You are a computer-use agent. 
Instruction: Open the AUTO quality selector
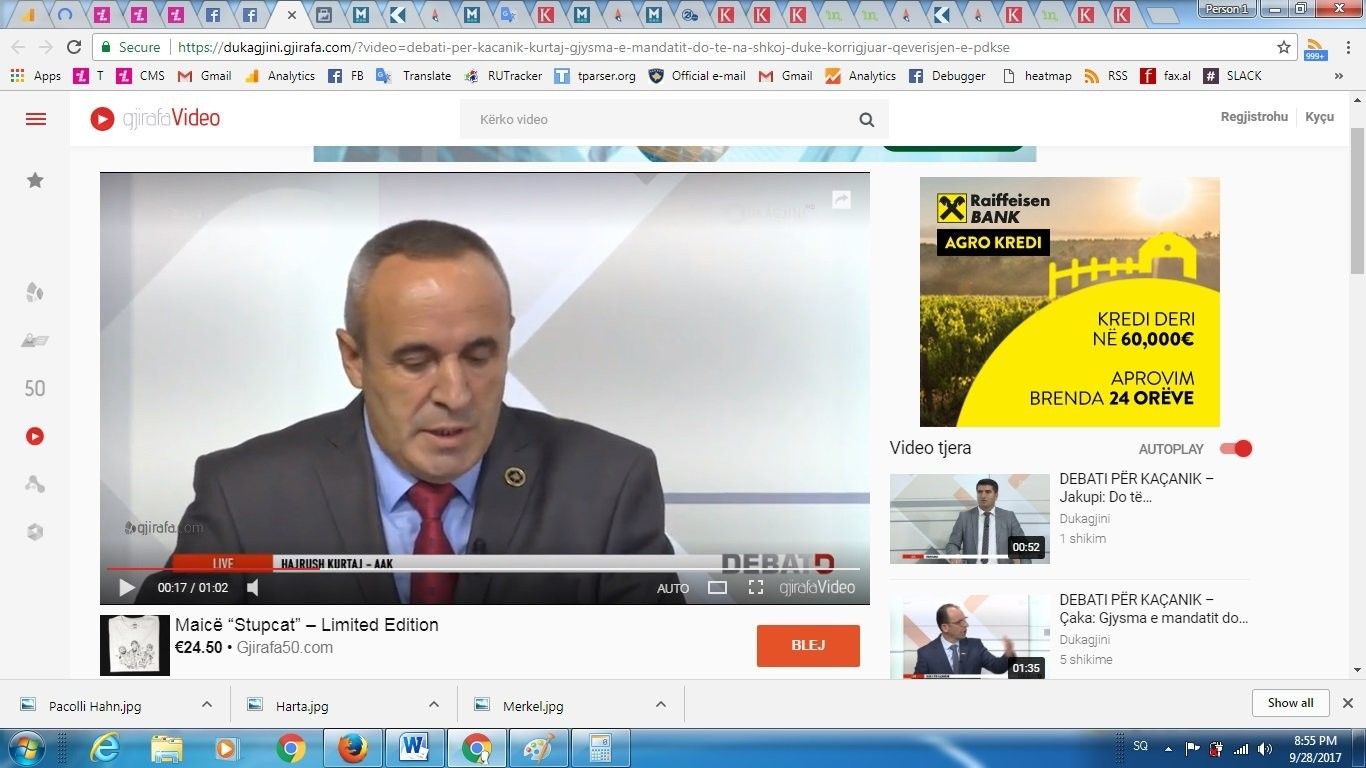tap(672, 589)
